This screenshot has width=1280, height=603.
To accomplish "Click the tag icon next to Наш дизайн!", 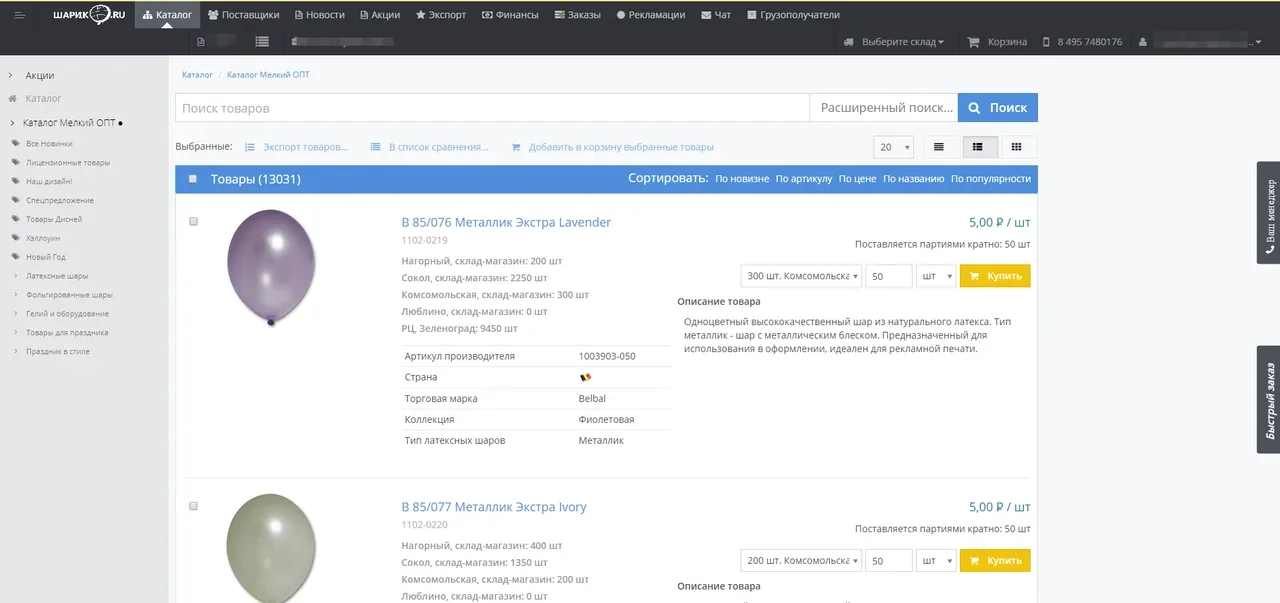I will tap(16, 181).
